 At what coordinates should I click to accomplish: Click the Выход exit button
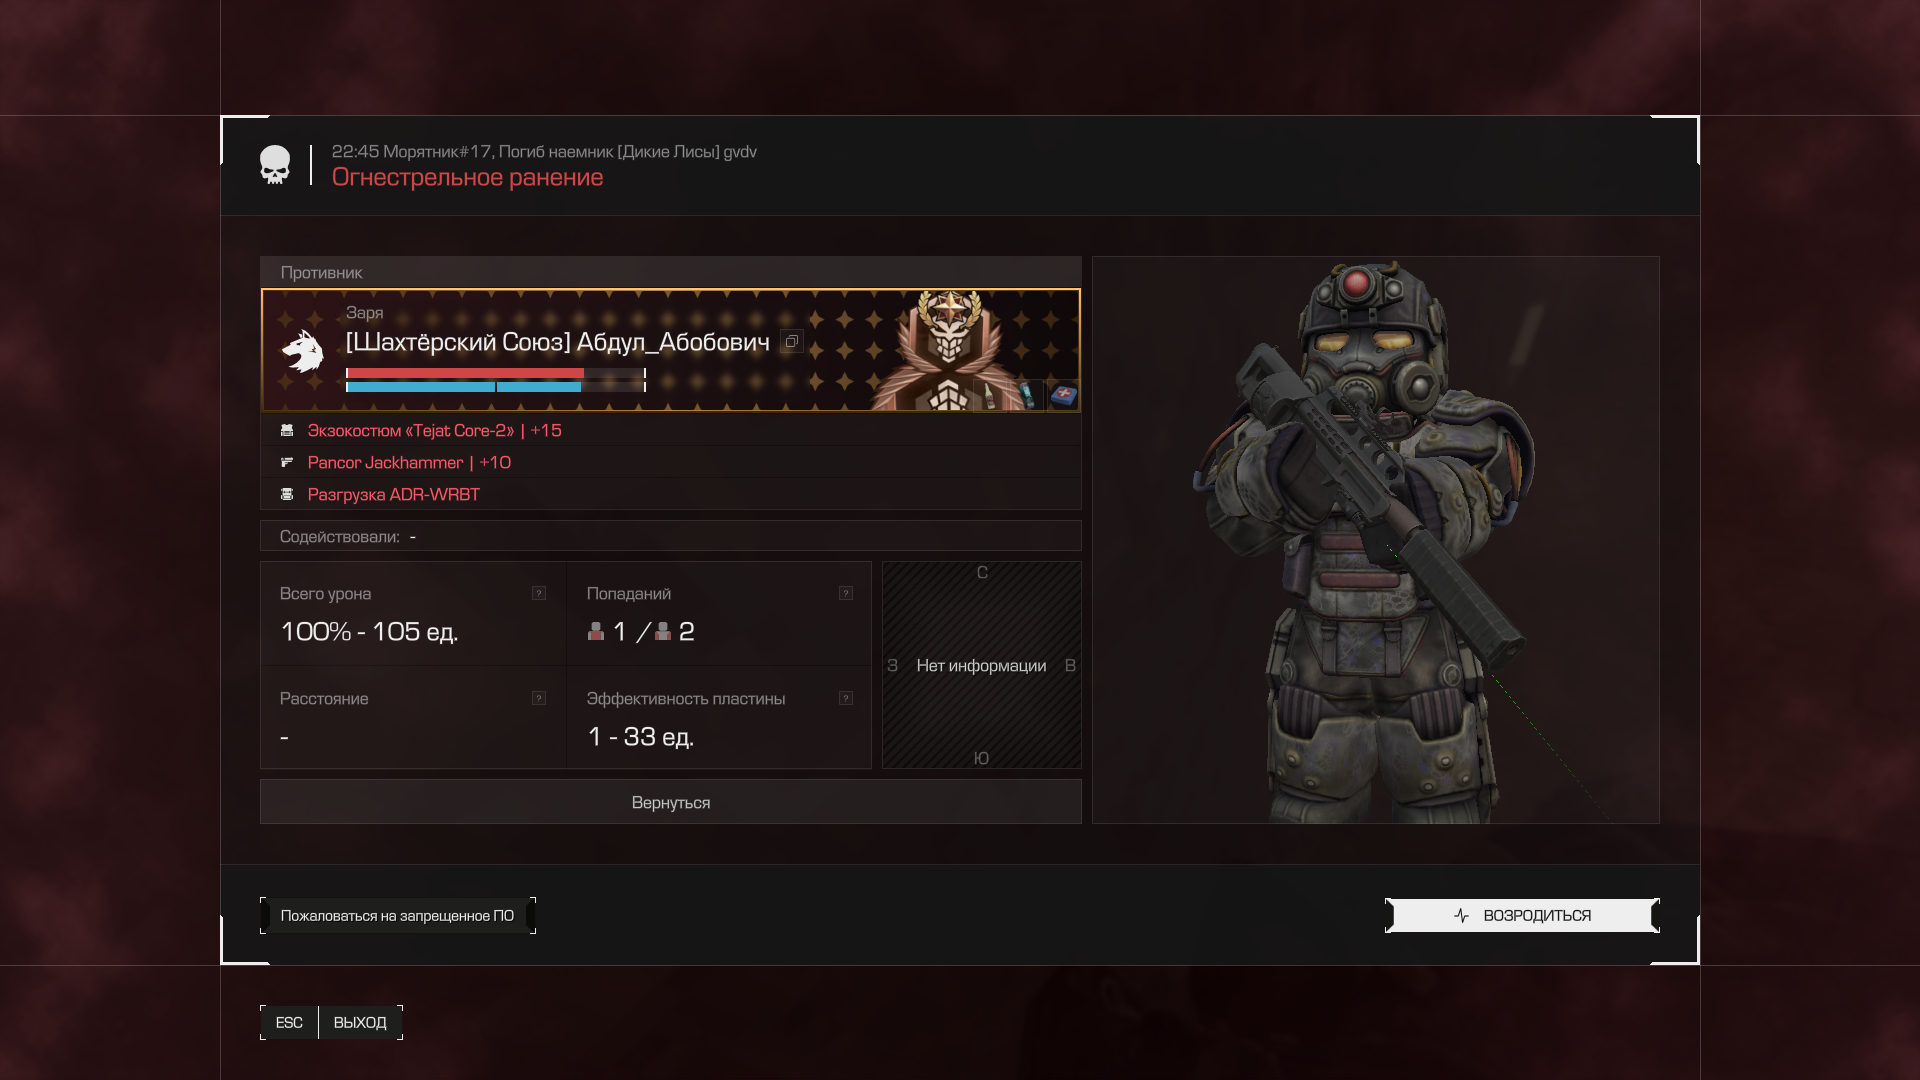(x=360, y=1022)
